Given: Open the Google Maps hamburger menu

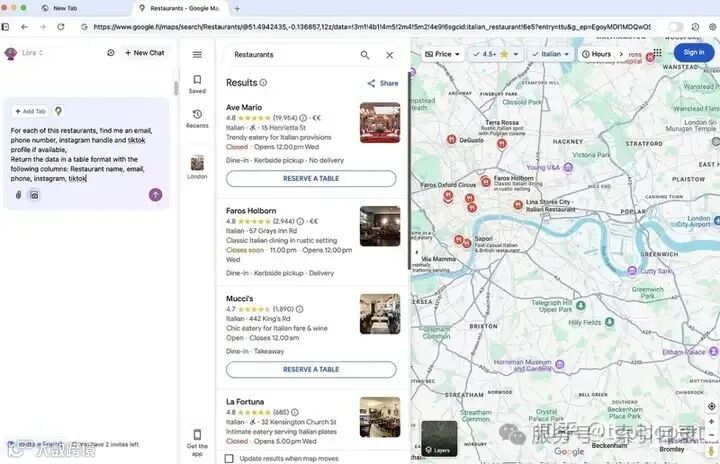Looking at the screenshot, I should tap(197, 55).
